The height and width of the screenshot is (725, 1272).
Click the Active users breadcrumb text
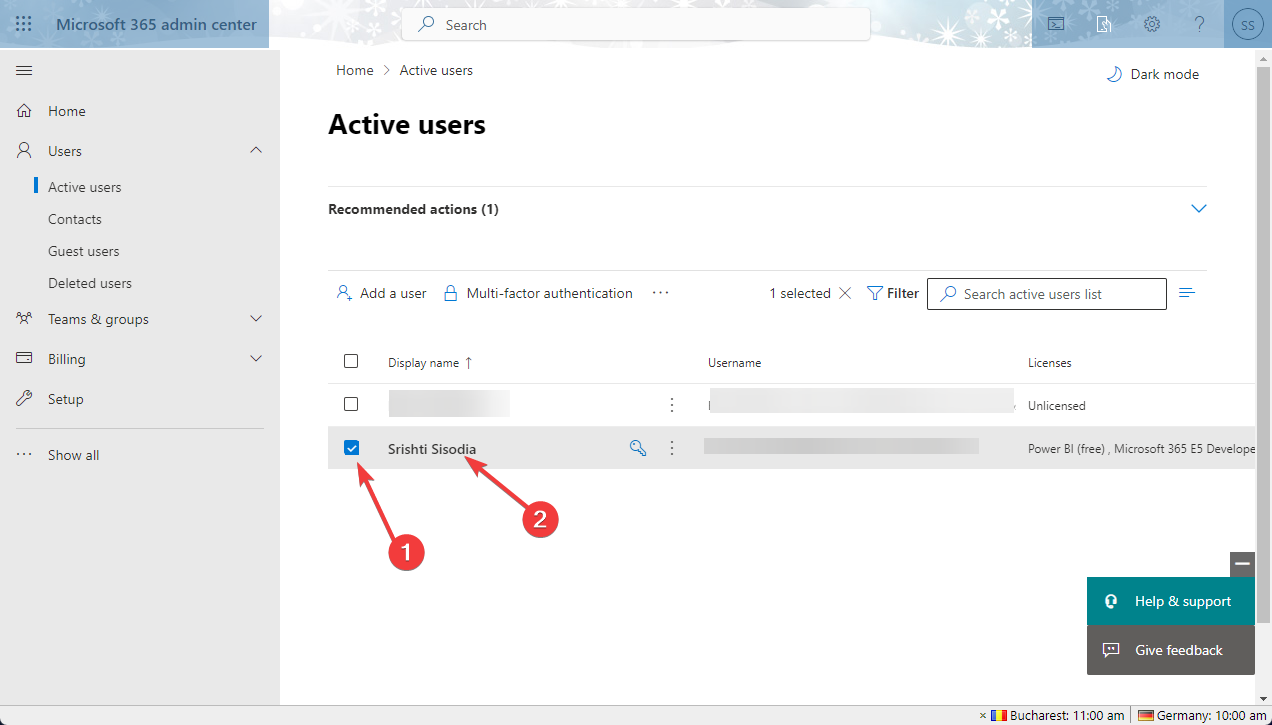click(x=436, y=70)
